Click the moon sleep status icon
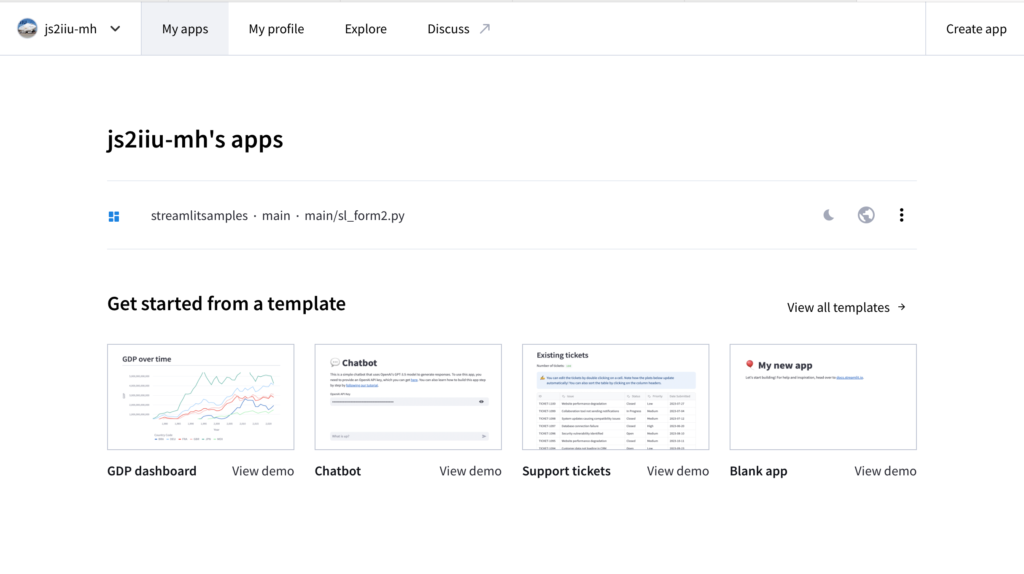 829,215
